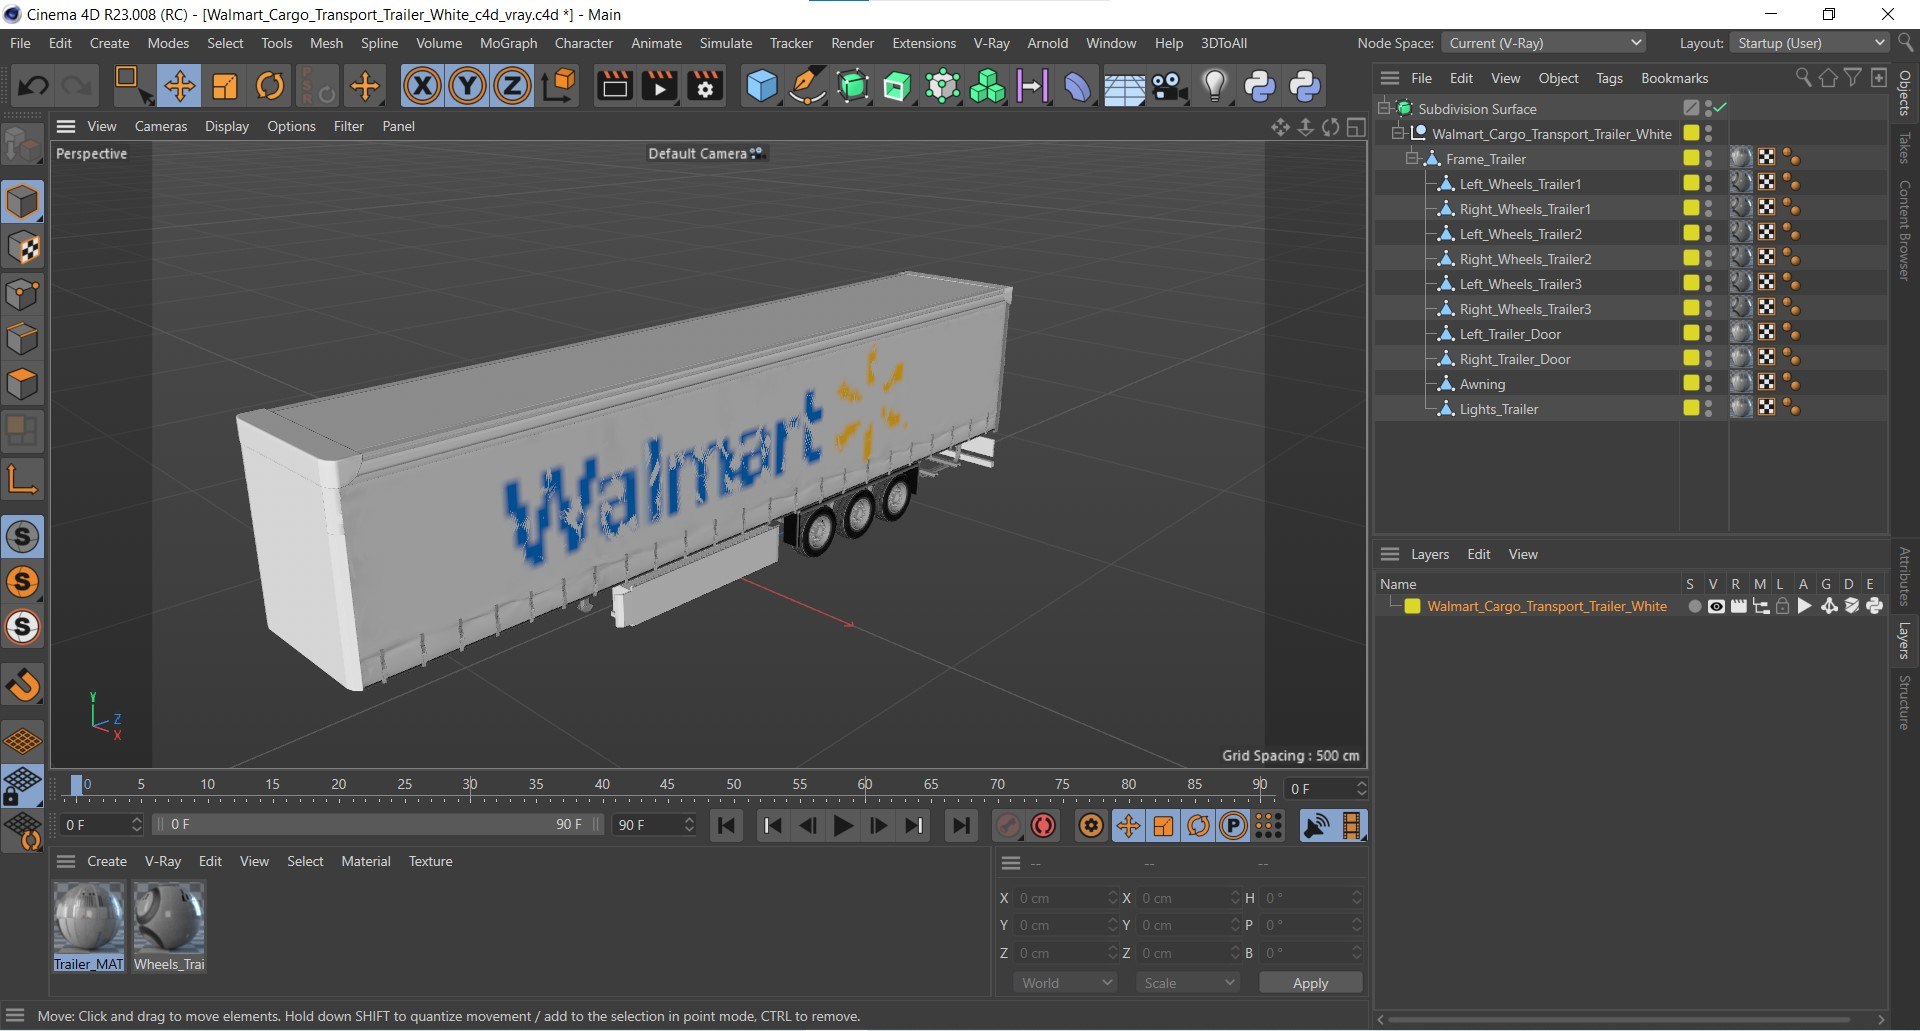Open viewport Cameras menu

click(161, 126)
